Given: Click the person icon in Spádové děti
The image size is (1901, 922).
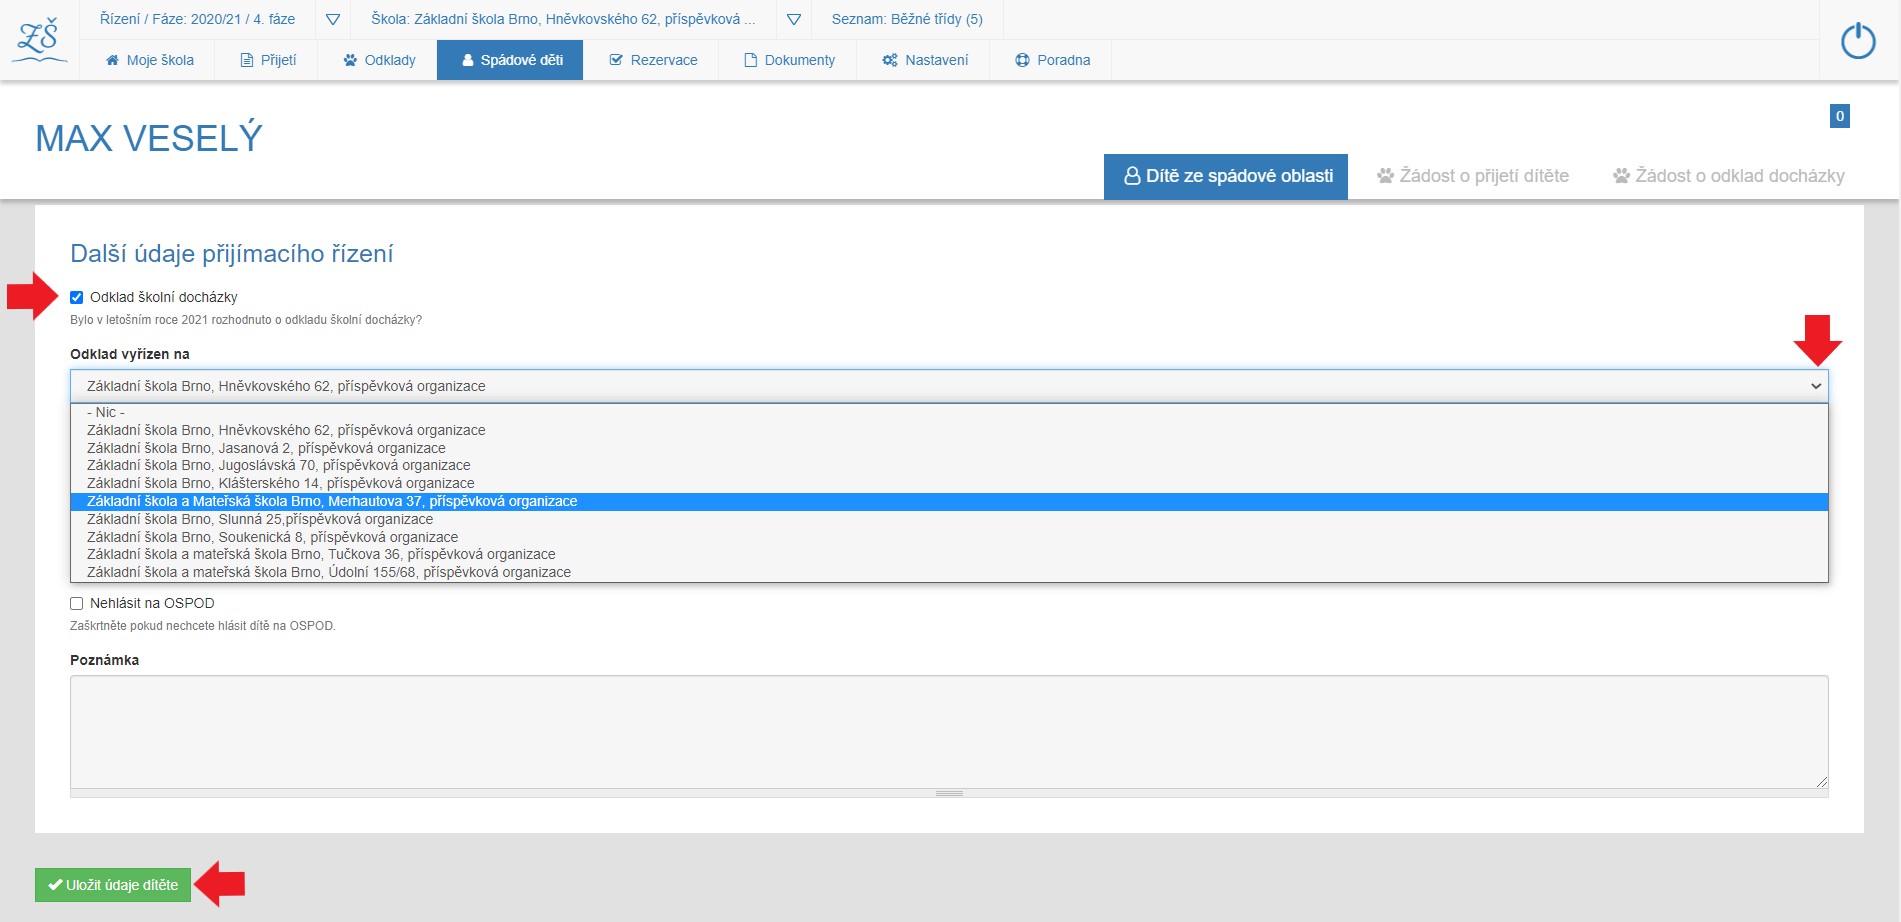Looking at the screenshot, I should pyautogui.click(x=467, y=60).
